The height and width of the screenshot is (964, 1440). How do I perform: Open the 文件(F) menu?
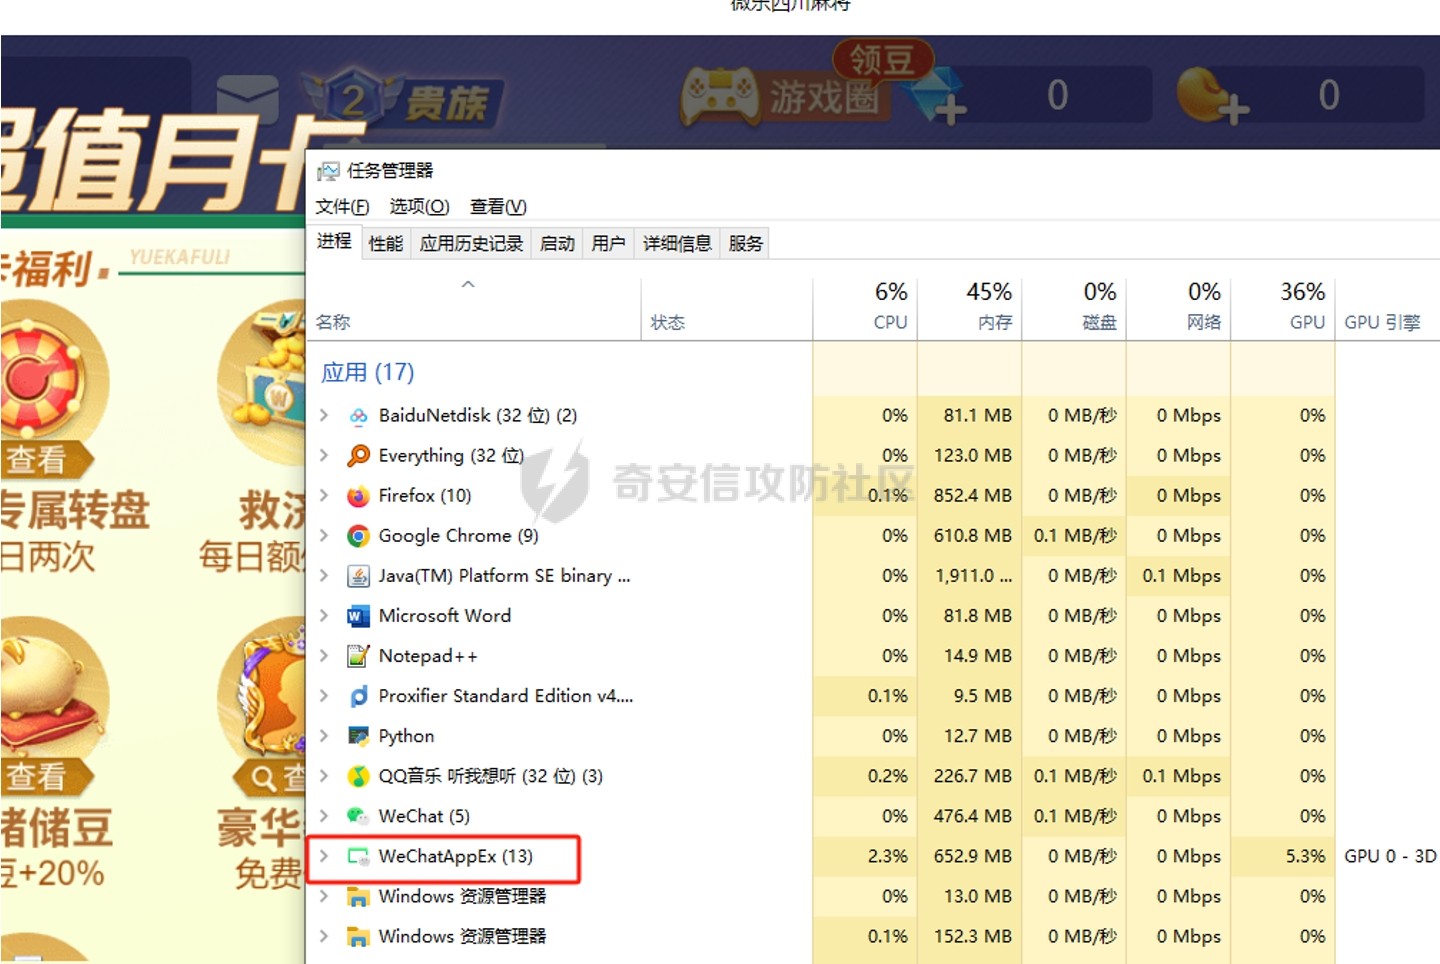click(x=342, y=207)
